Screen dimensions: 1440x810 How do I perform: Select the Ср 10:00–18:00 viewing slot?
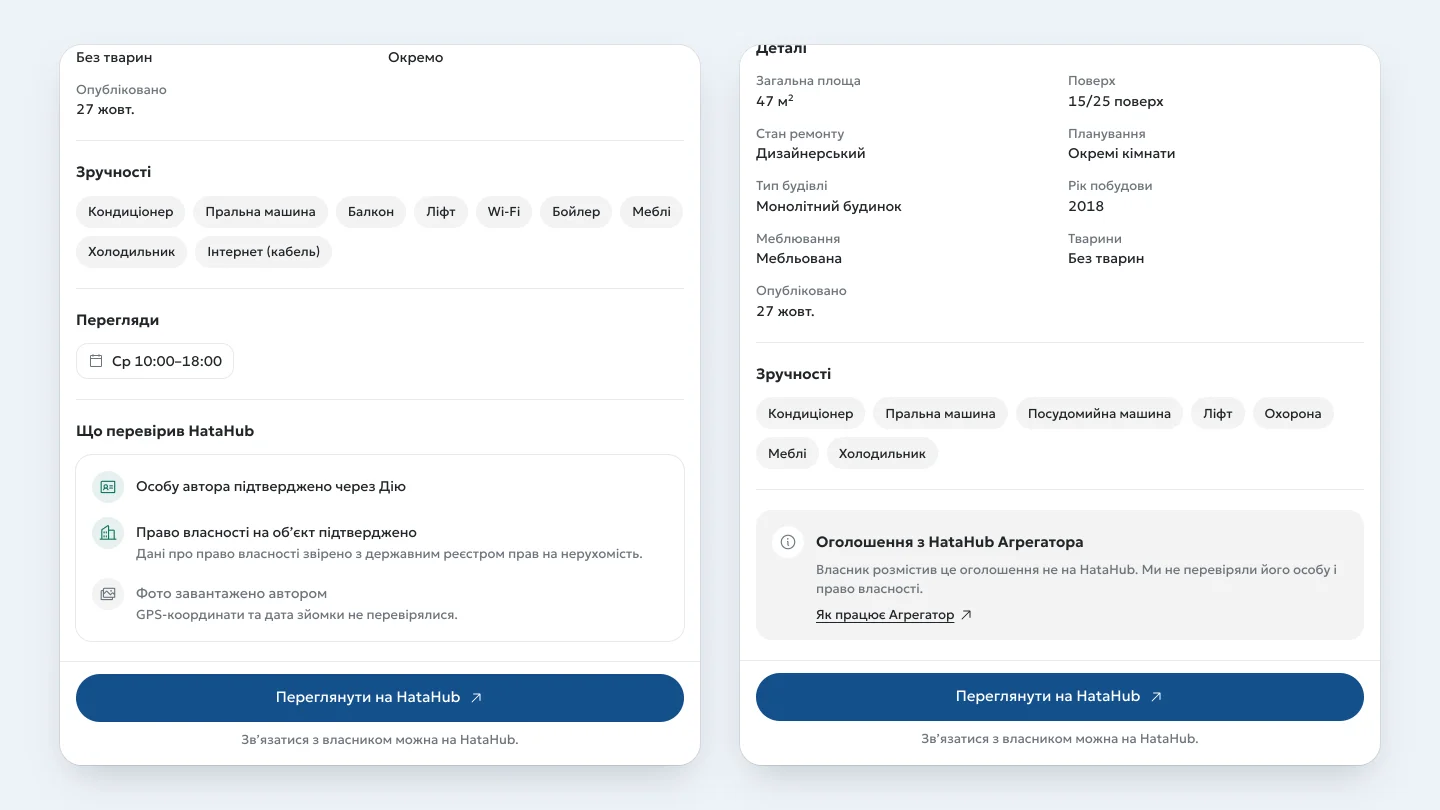(x=155, y=361)
